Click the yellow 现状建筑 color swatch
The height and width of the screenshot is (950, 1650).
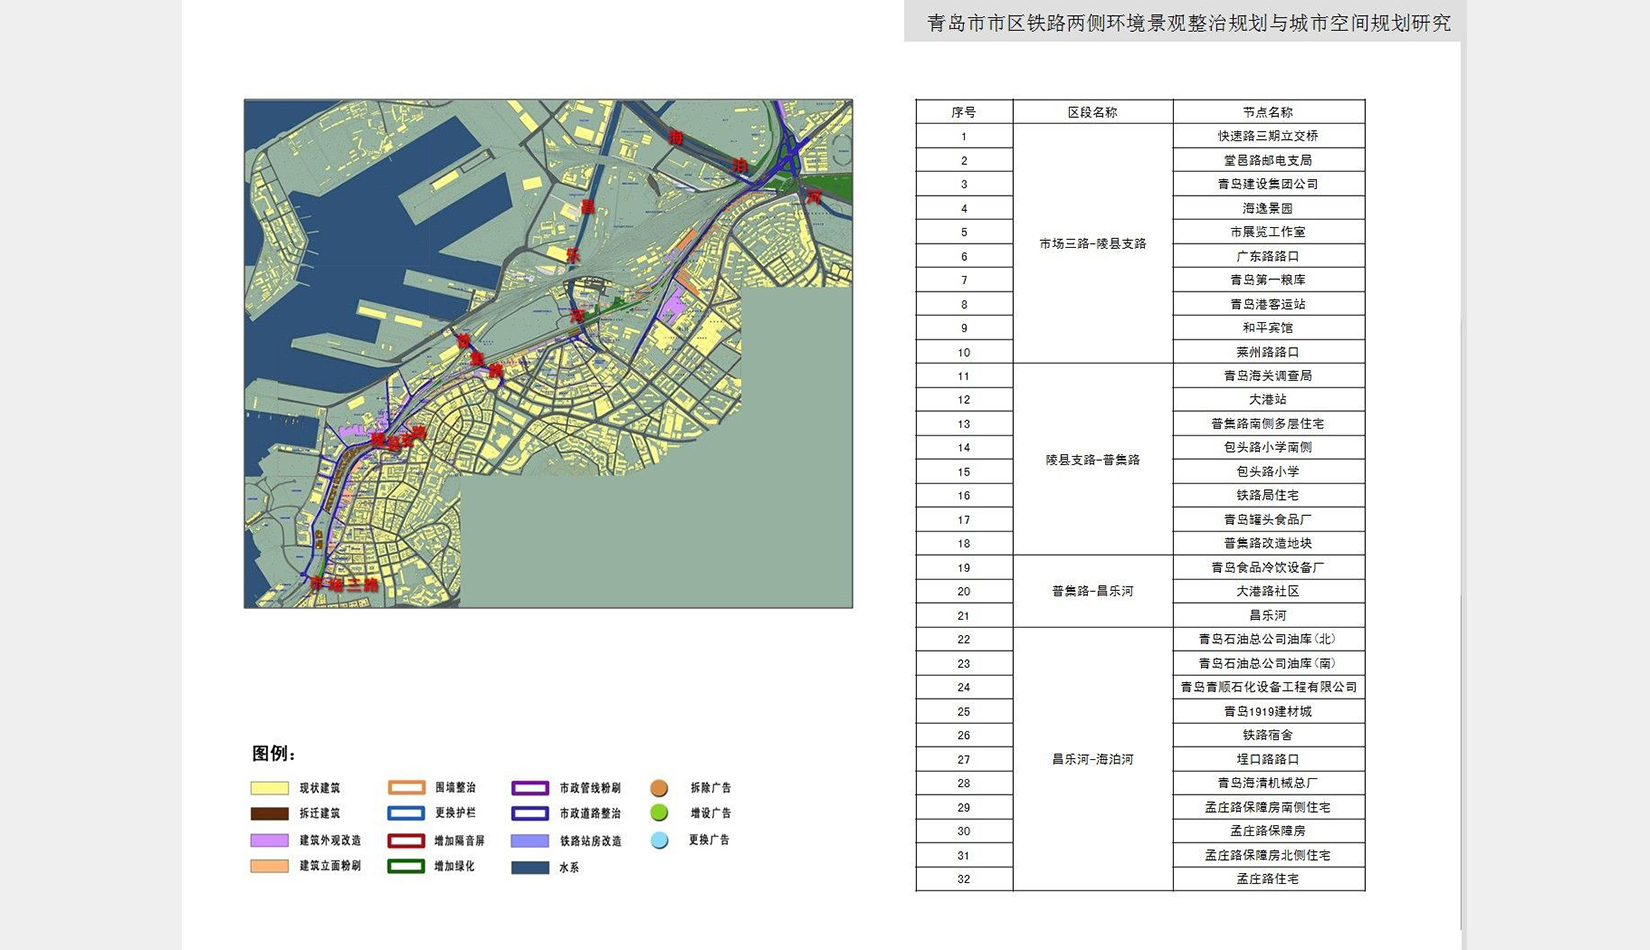(x=269, y=788)
